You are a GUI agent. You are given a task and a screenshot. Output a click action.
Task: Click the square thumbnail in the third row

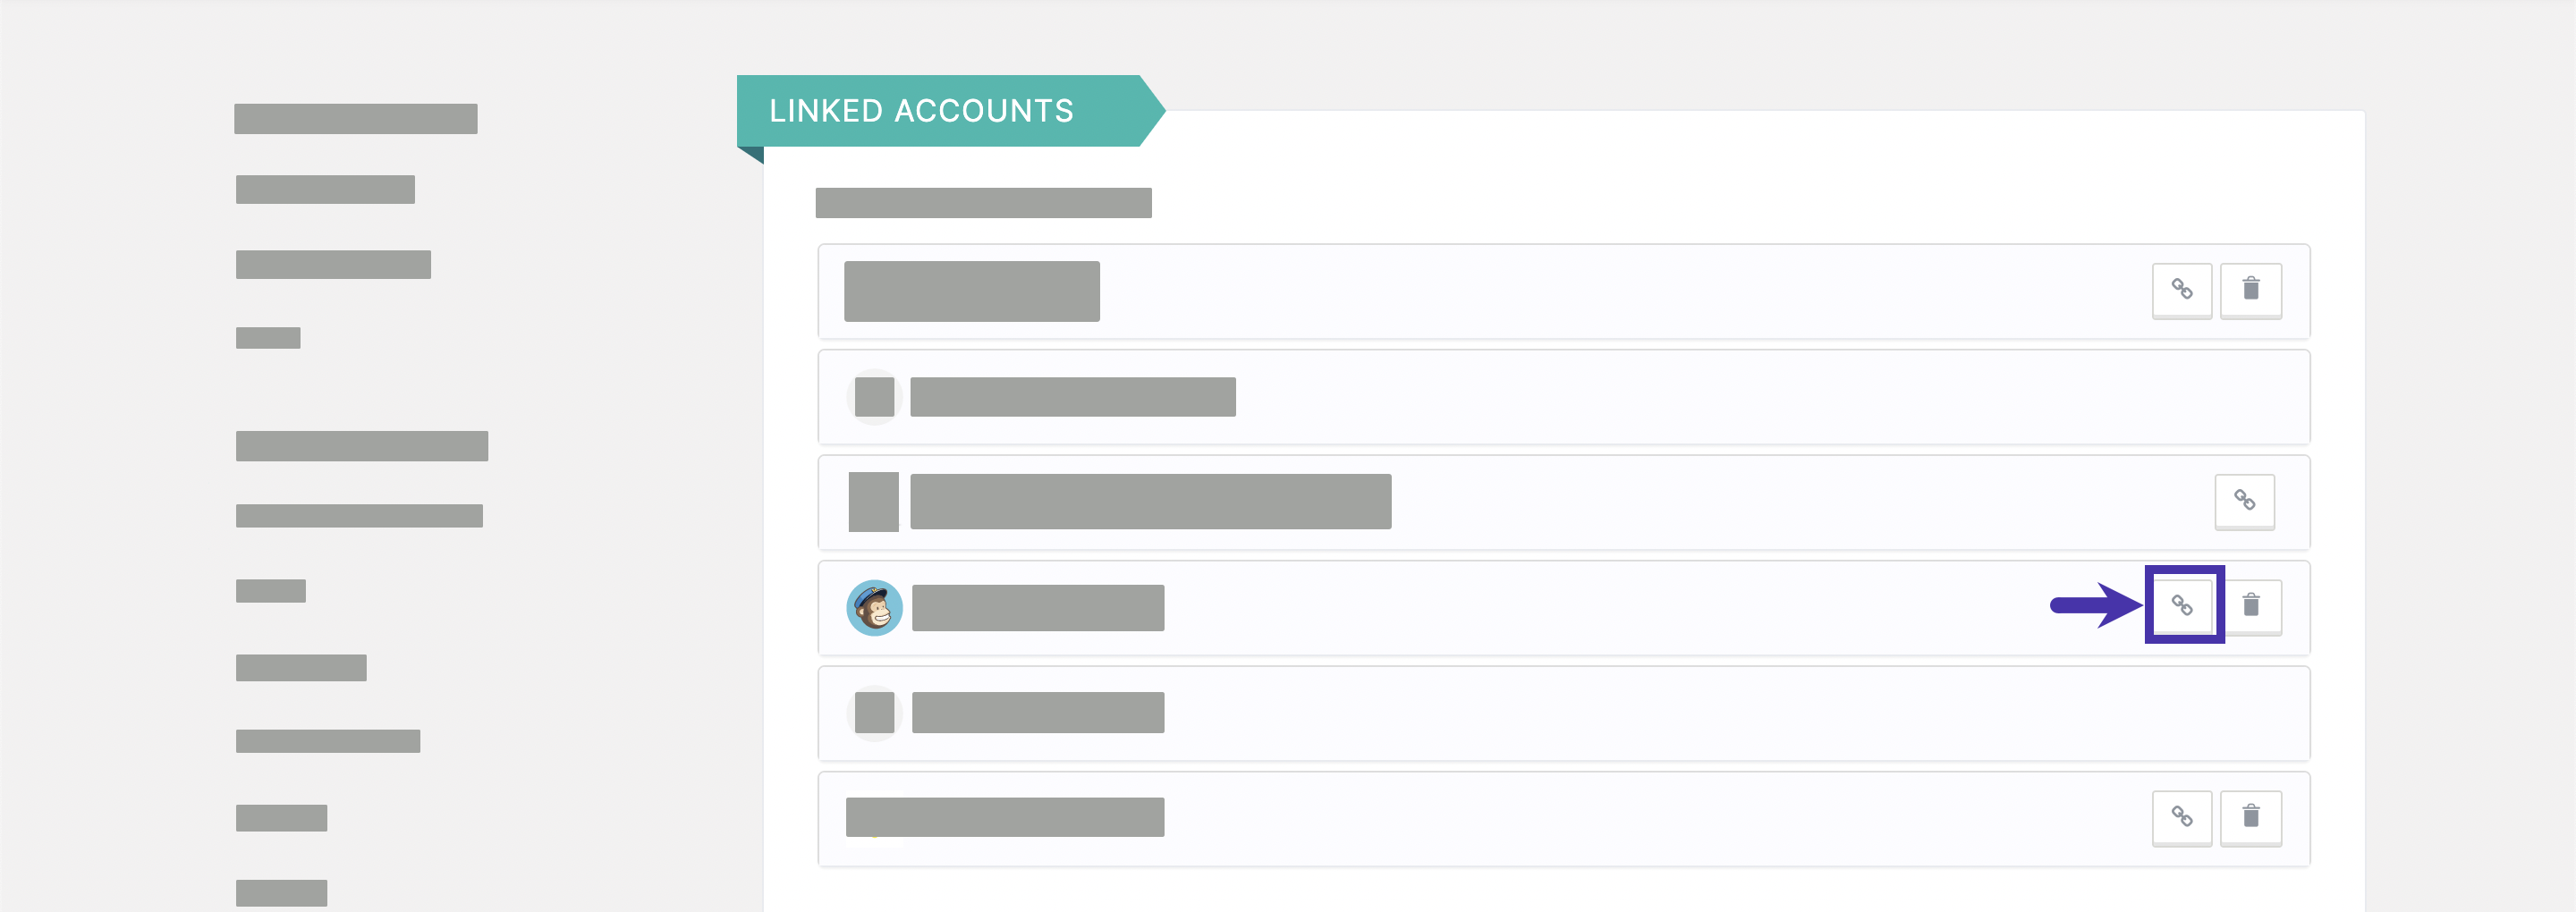coord(874,502)
